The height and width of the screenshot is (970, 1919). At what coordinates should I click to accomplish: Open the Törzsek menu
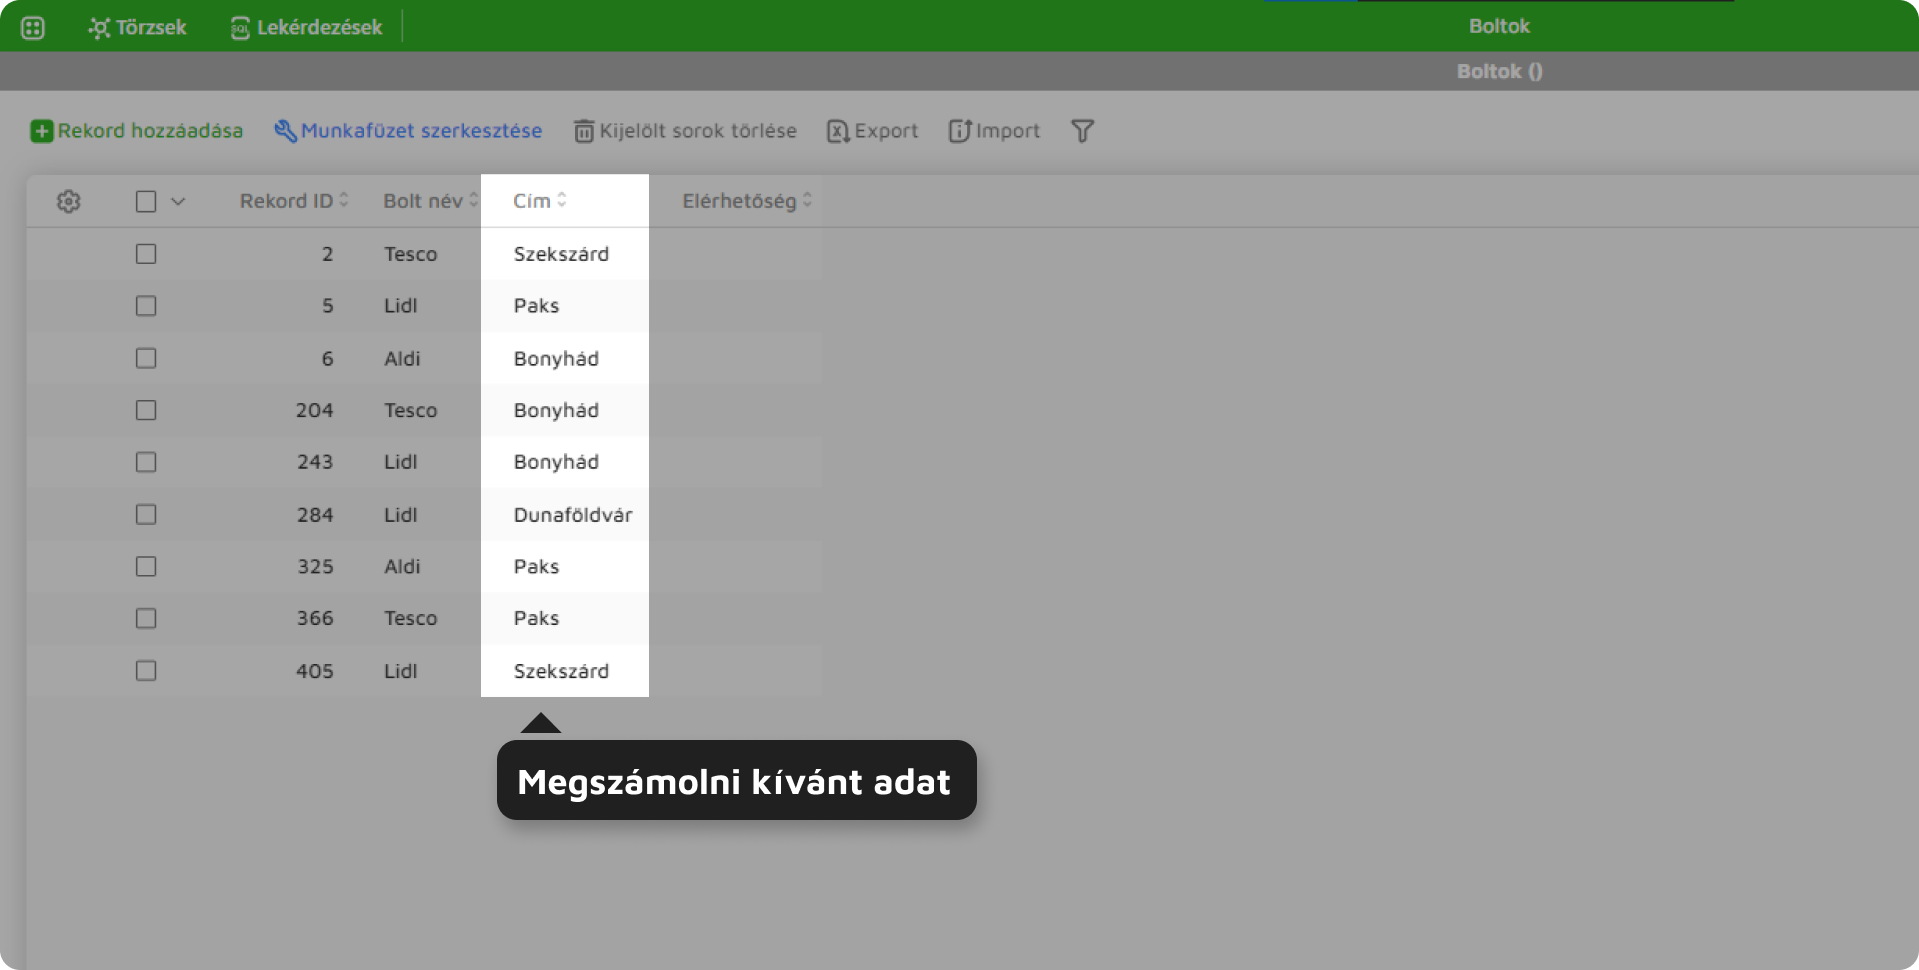pos(137,28)
